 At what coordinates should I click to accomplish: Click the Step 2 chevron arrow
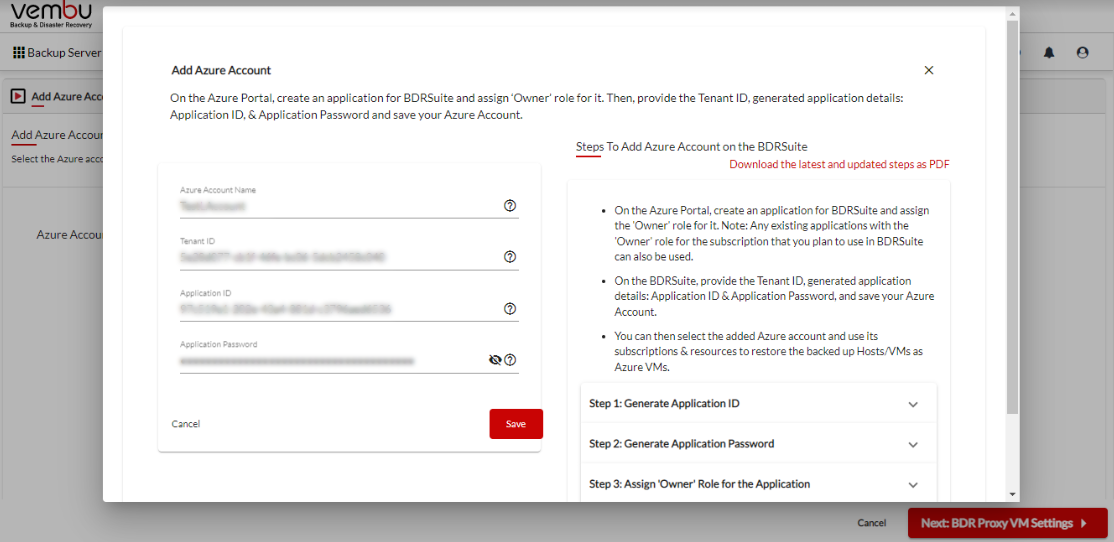914,445
